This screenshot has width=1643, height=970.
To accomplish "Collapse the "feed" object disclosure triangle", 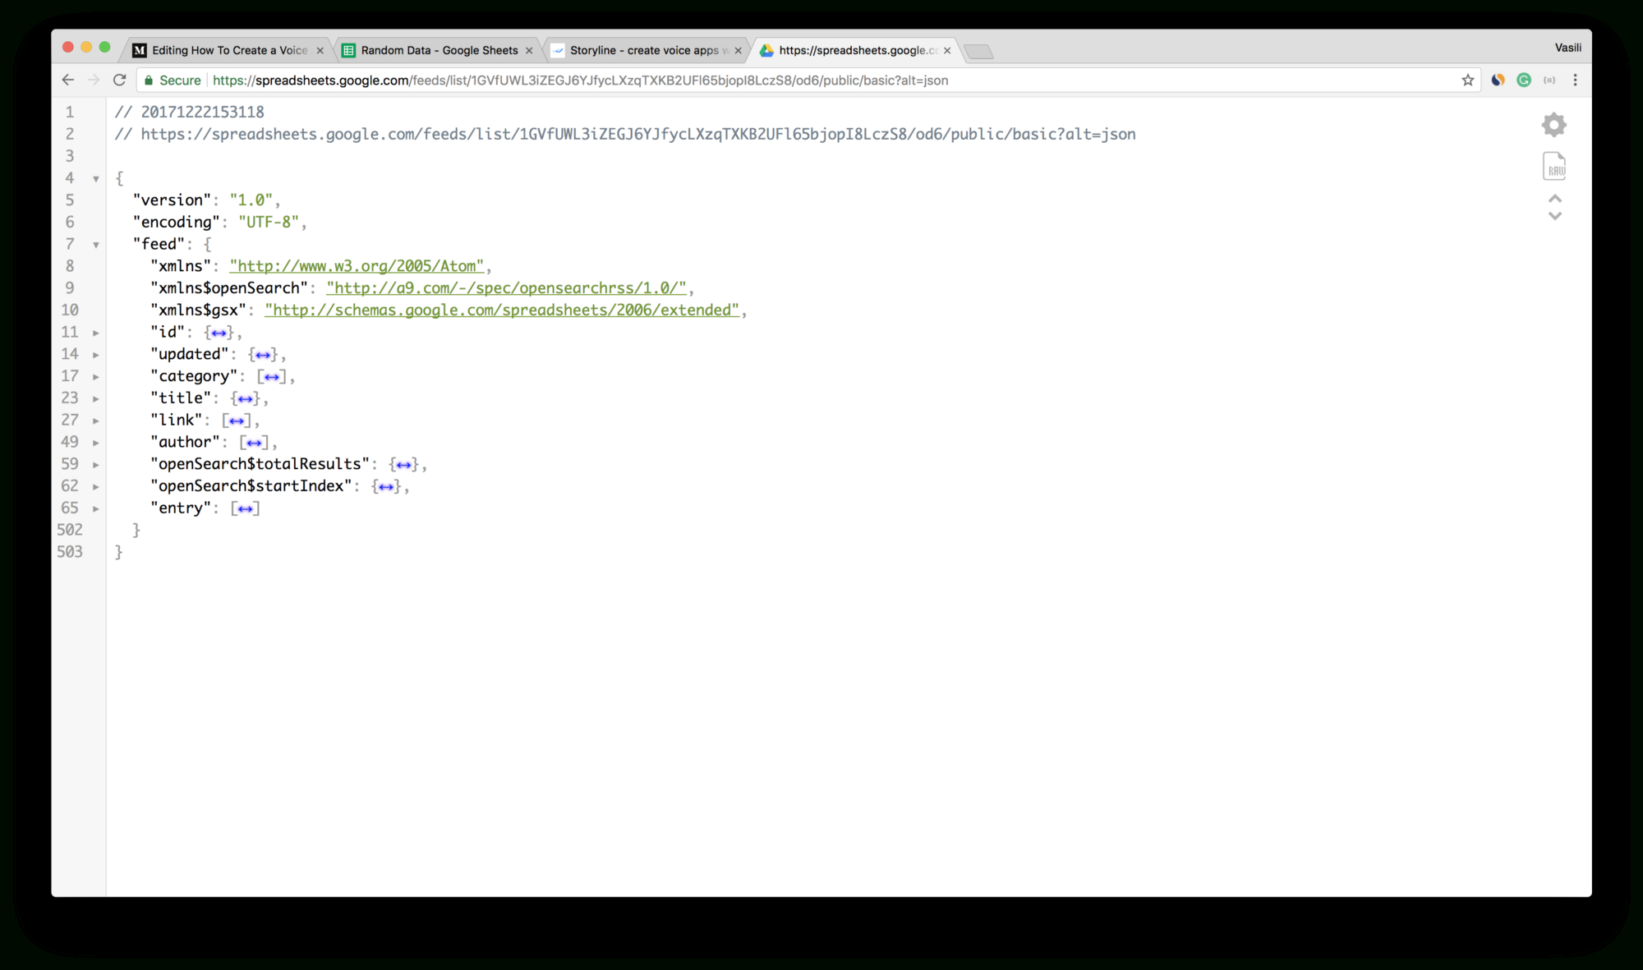I will pos(96,244).
